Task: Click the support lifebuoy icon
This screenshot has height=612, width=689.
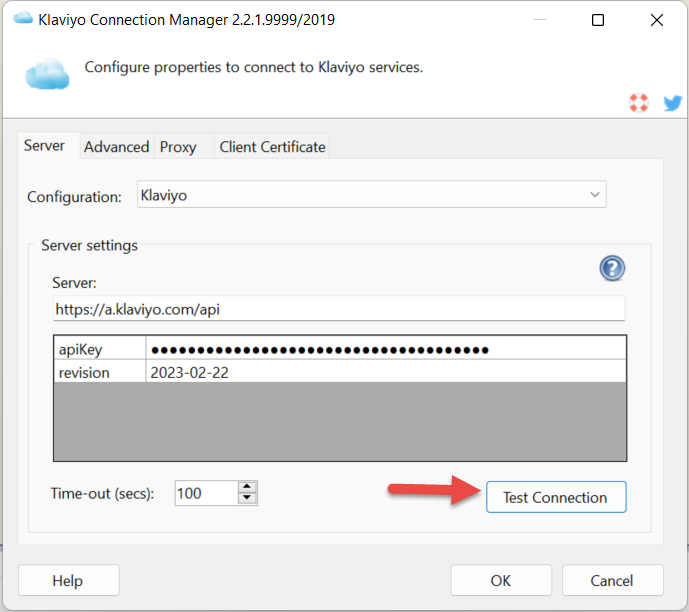Action: [638, 103]
